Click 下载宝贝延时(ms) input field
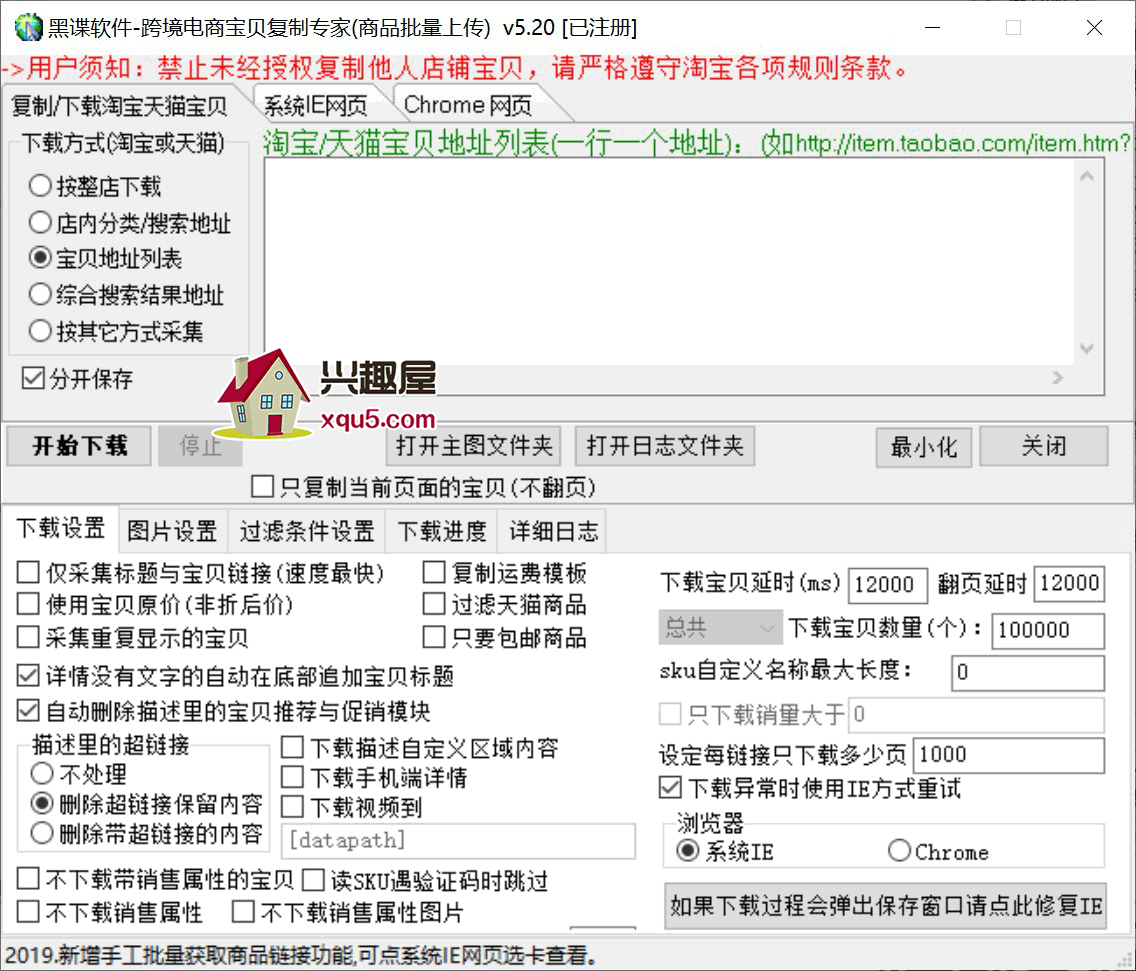Image resolution: width=1136 pixels, height=971 pixels. 888,585
